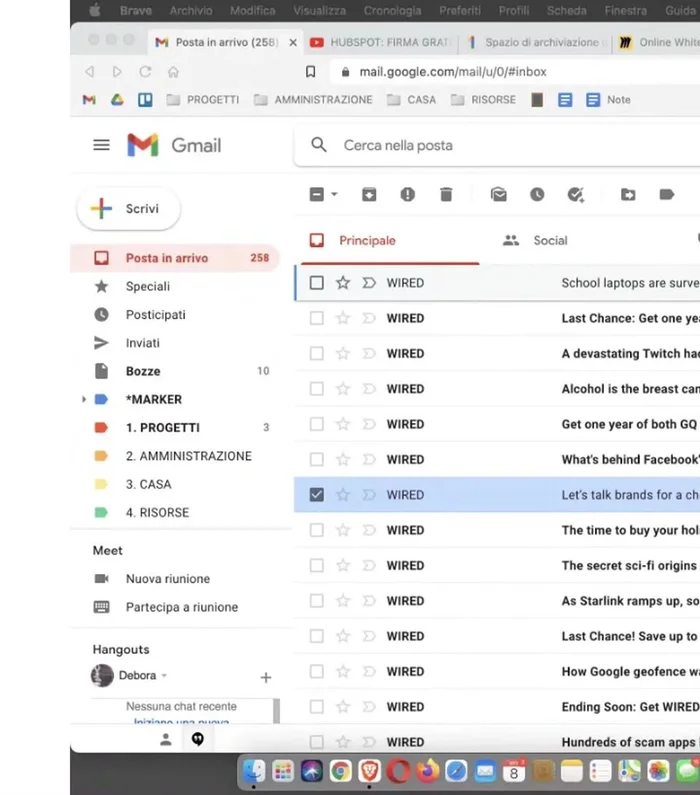Select checkbox for 'What's behind Facebook' email
The image size is (700, 795).
tap(317, 459)
